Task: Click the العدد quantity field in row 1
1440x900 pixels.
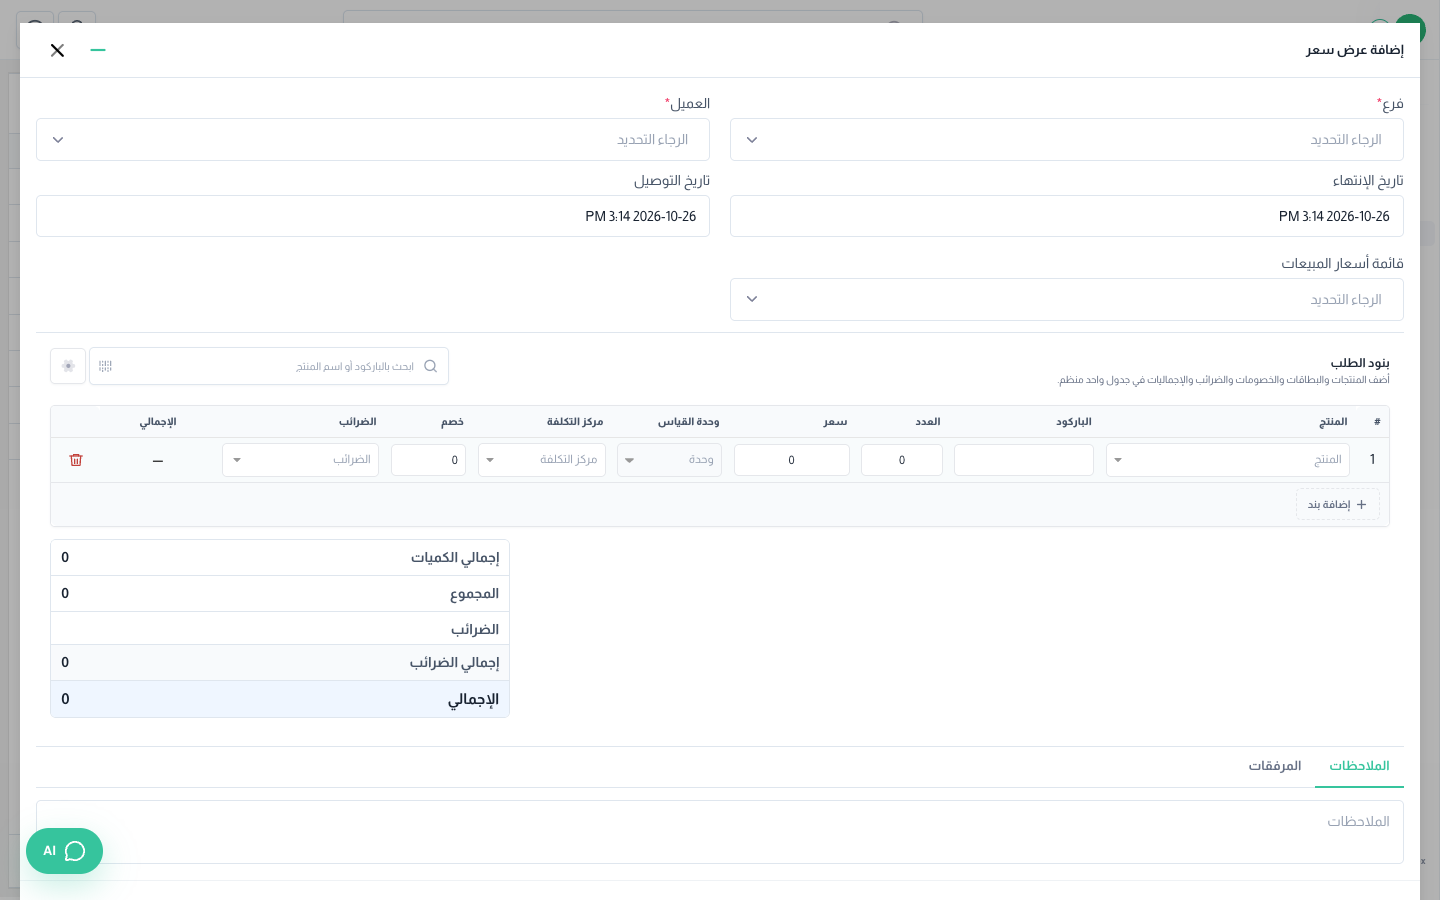Action: coord(902,460)
